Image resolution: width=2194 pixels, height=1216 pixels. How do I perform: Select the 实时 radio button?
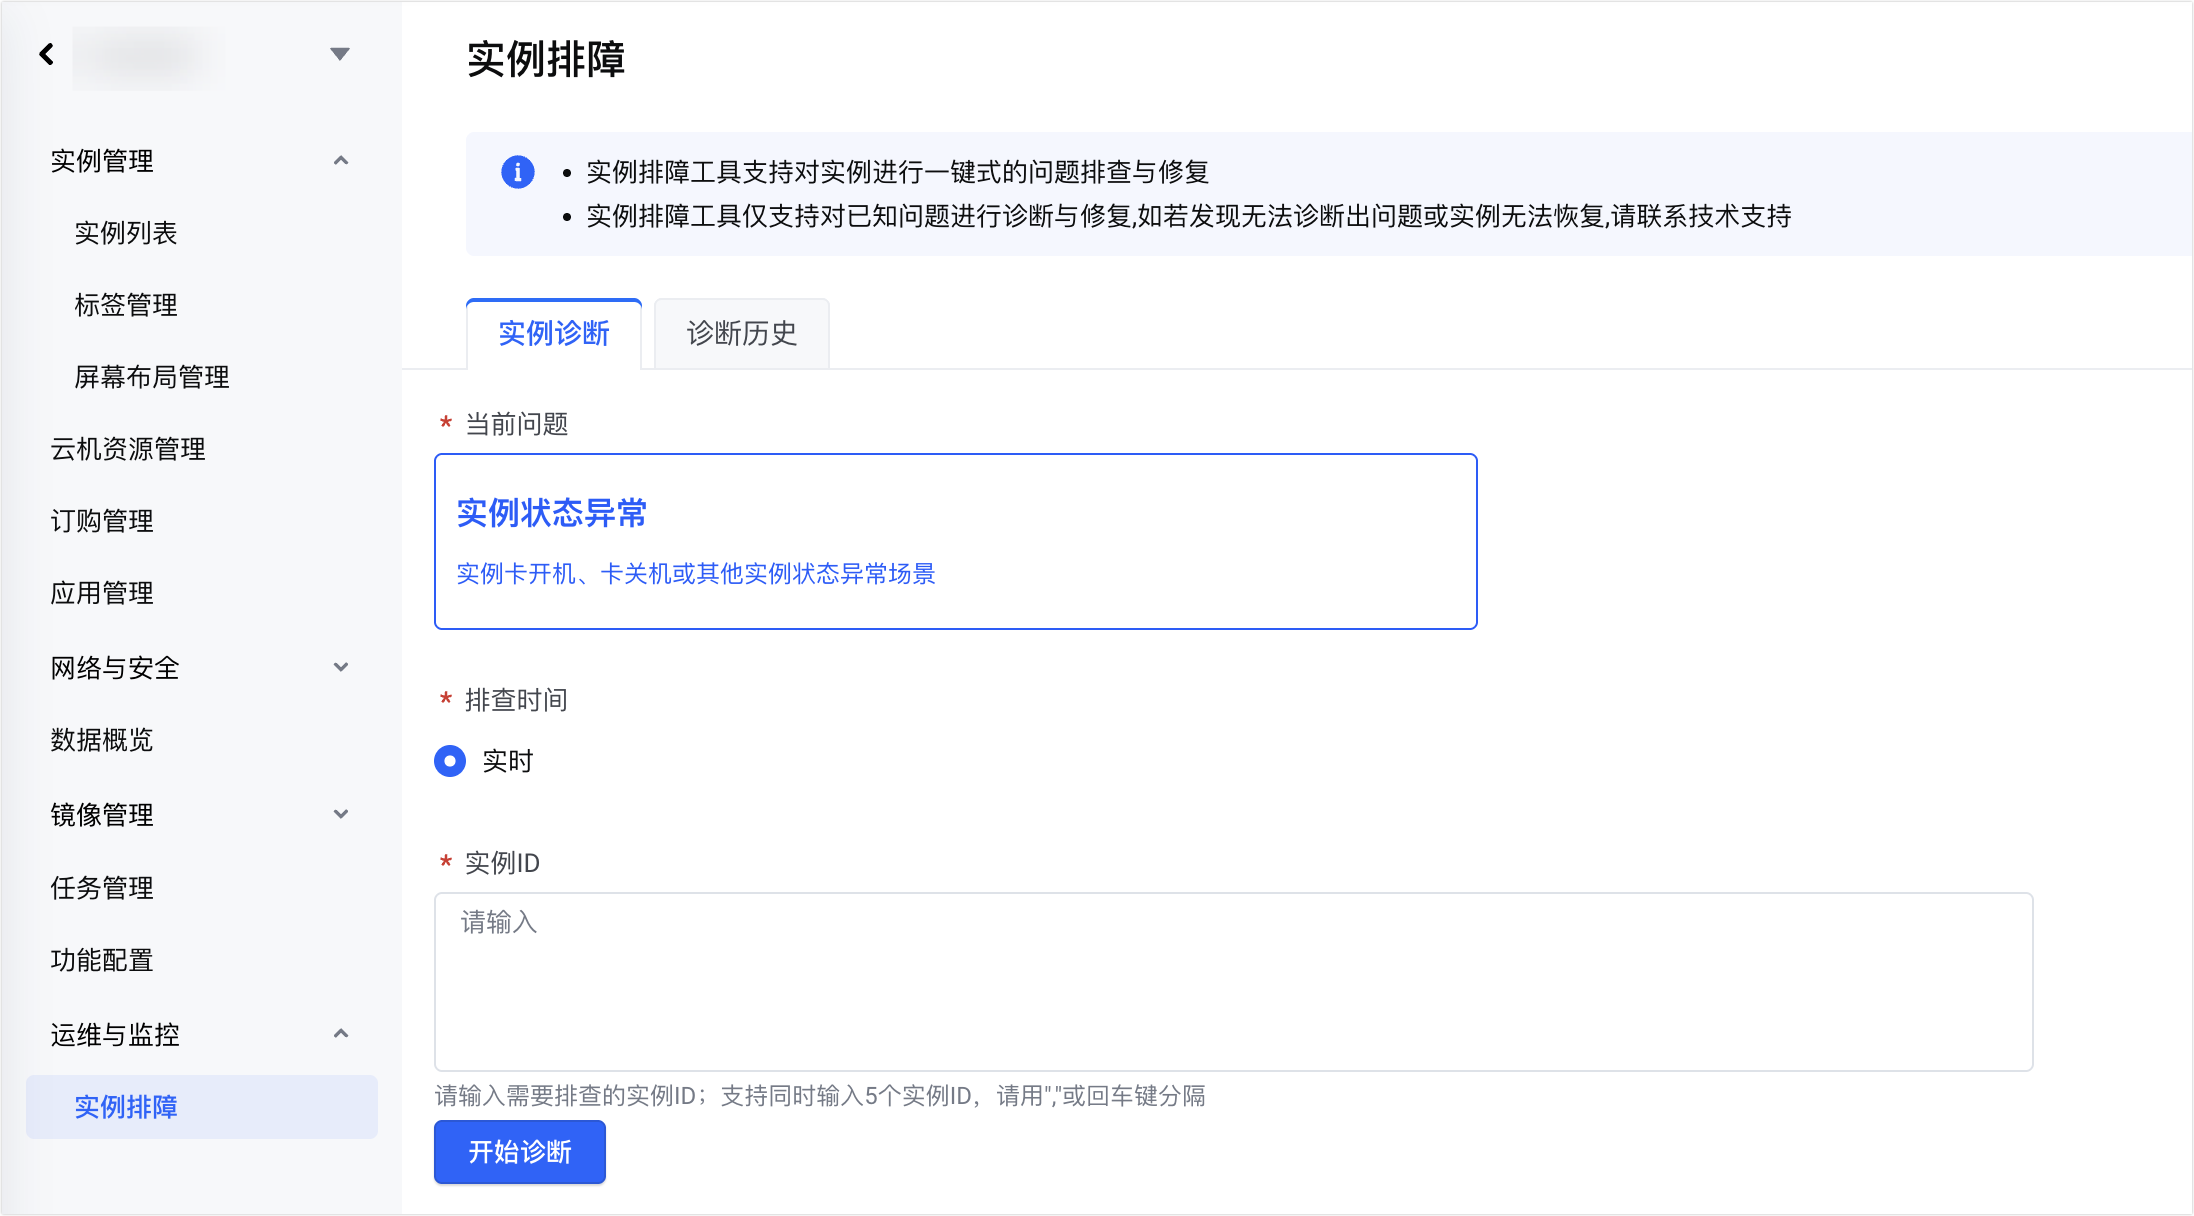450,761
